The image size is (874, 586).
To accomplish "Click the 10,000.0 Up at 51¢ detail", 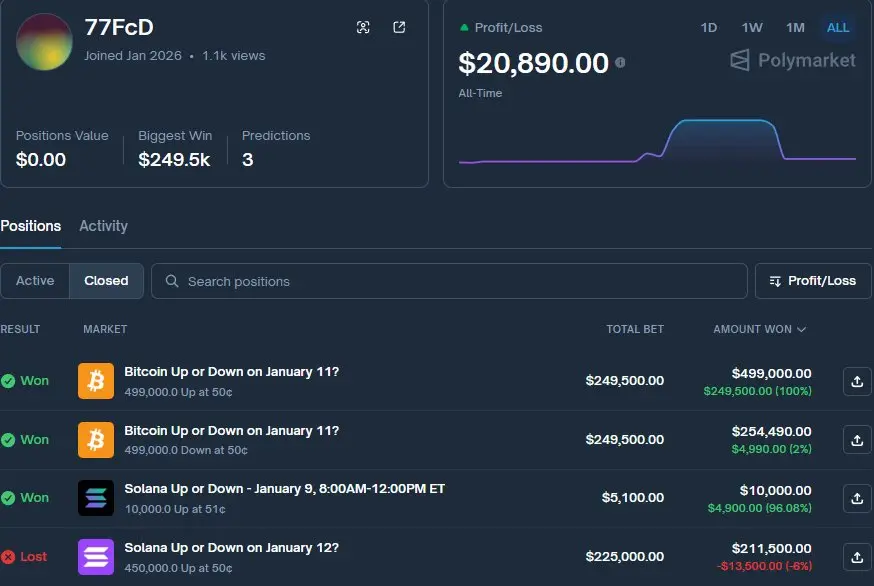I will (175, 509).
